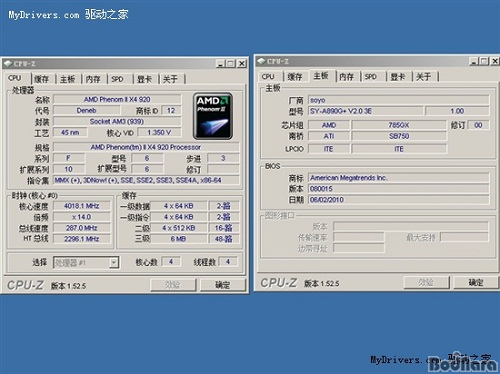This screenshot has width=500, height=374.
Task: Click 确定 button in left CPU-Z window
Action: coord(222,285)
